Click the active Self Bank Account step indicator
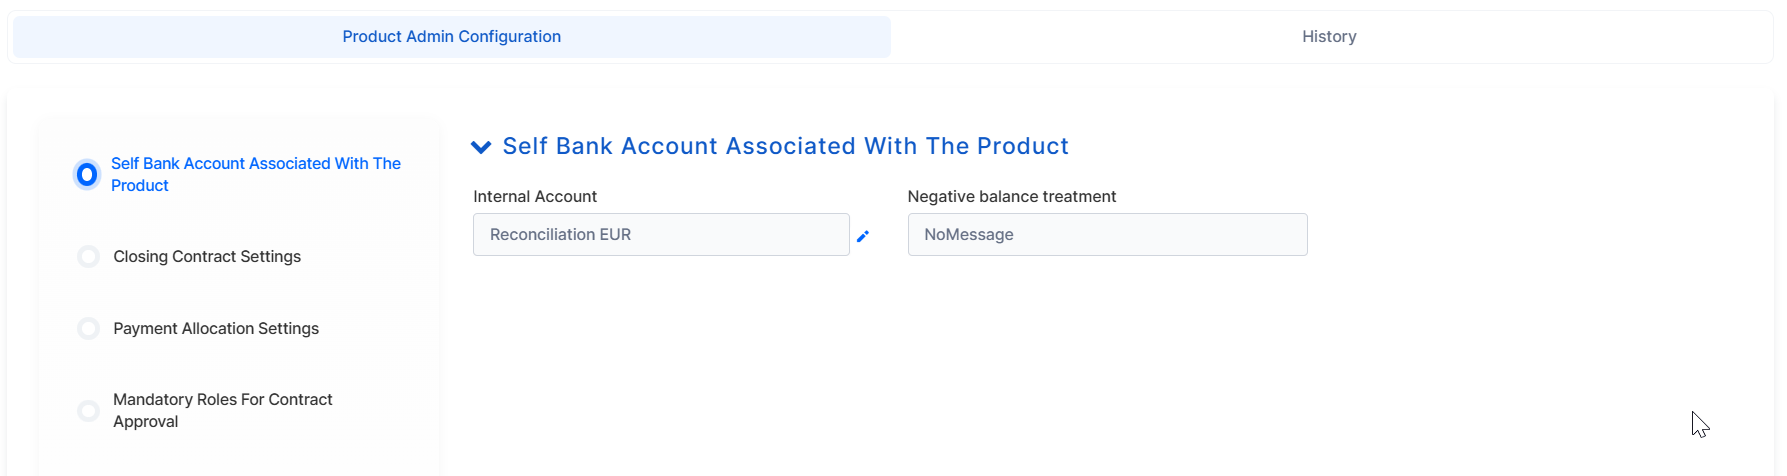 (87, 175)
